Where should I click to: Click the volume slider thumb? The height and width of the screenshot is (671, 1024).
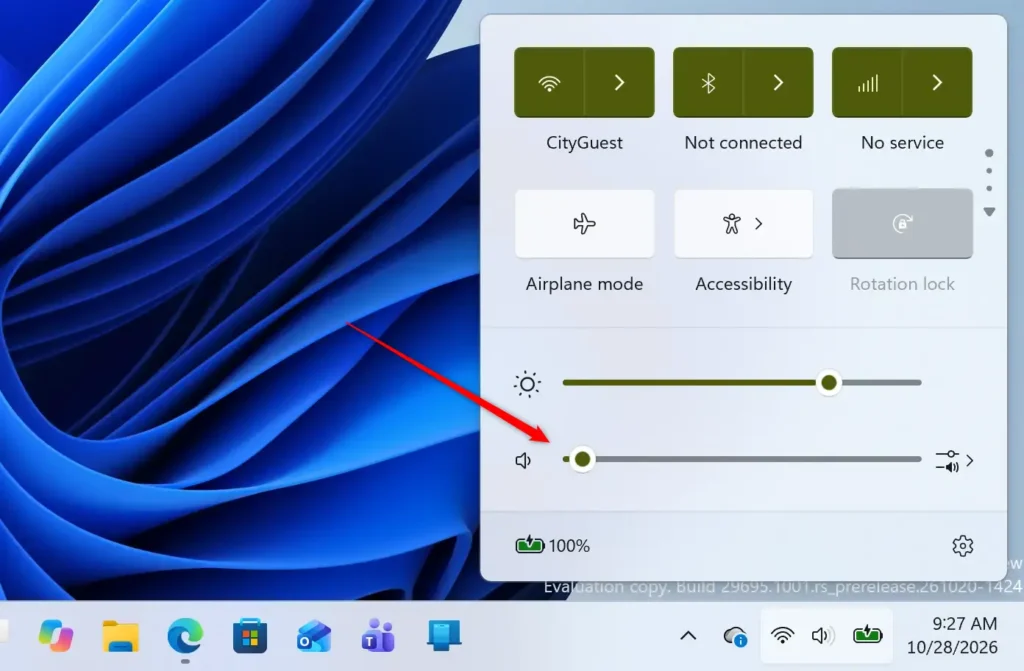tap(582, 459)
